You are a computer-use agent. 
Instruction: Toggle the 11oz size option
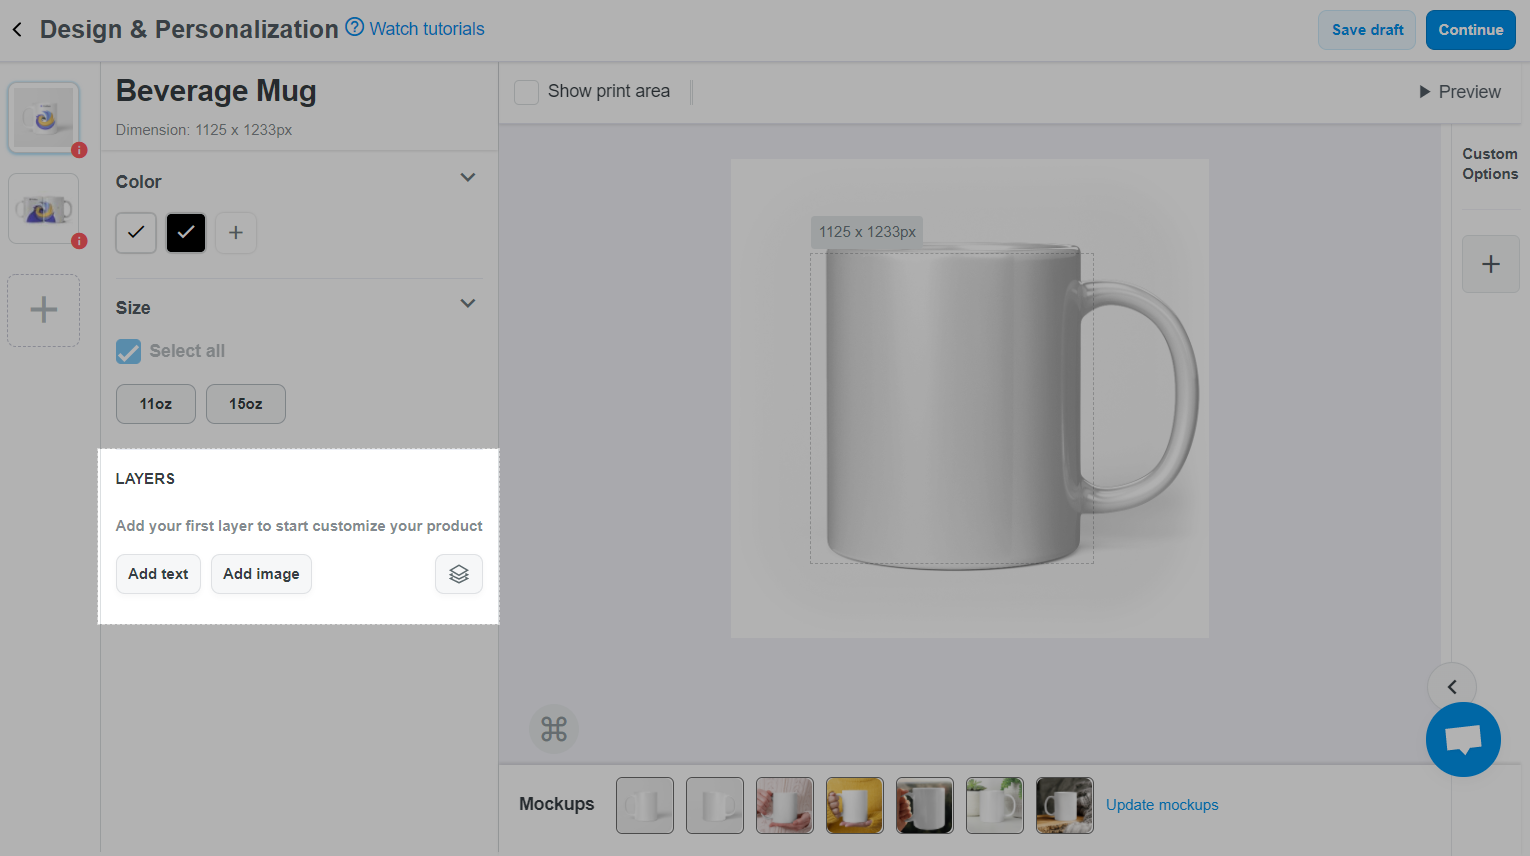tap(156, 404)
